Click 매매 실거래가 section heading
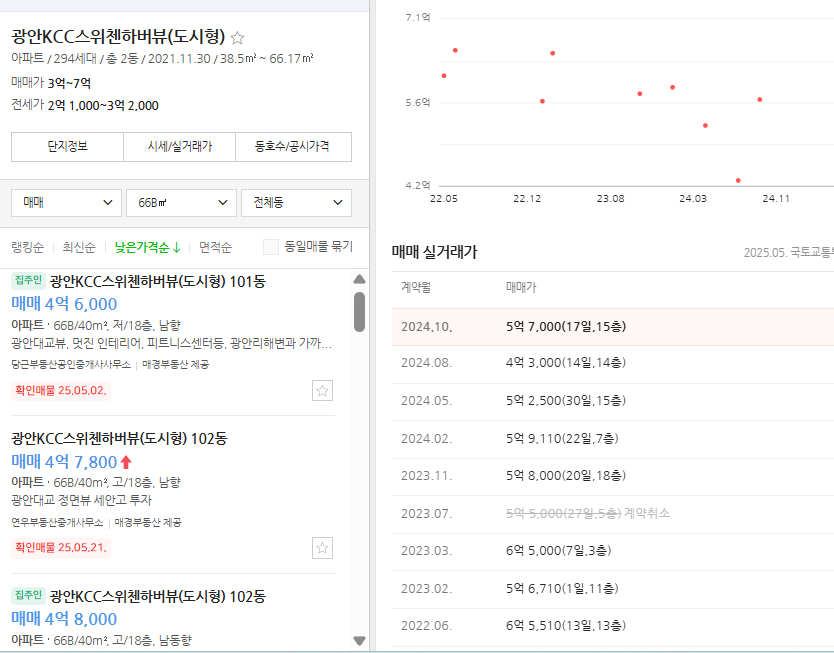834x653 pixels. pos(435,252)
